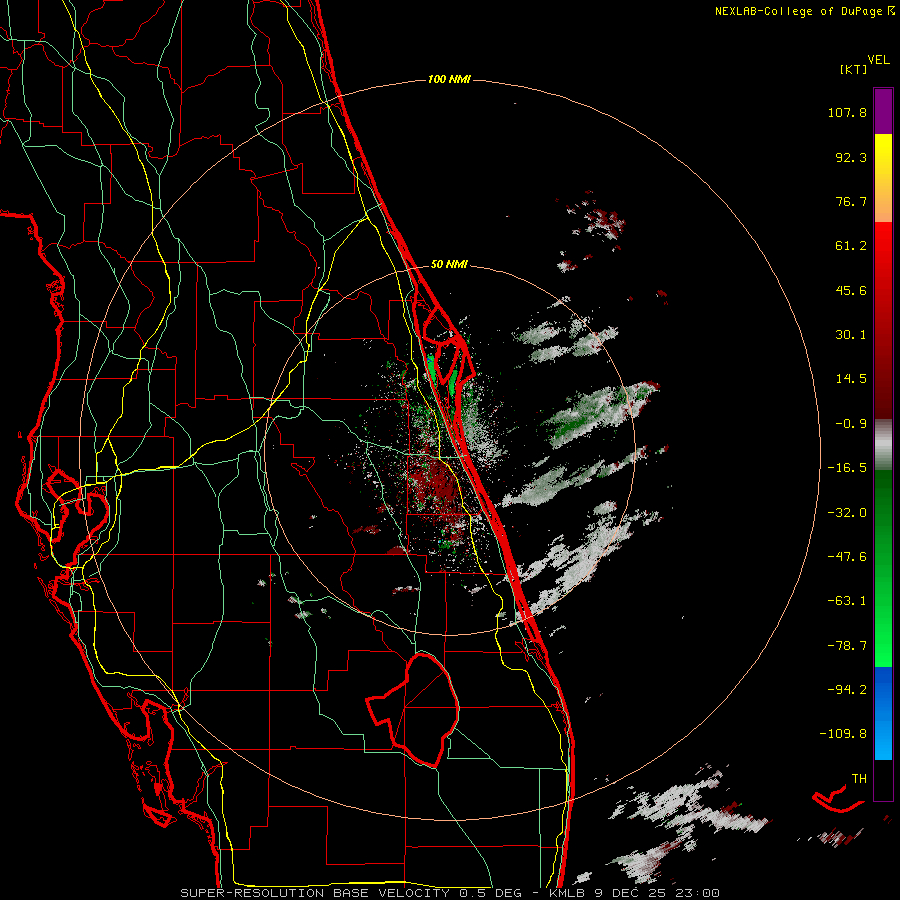Click the 107.8 velocity scale value
900x900 pixels.
tap(847, 112)
